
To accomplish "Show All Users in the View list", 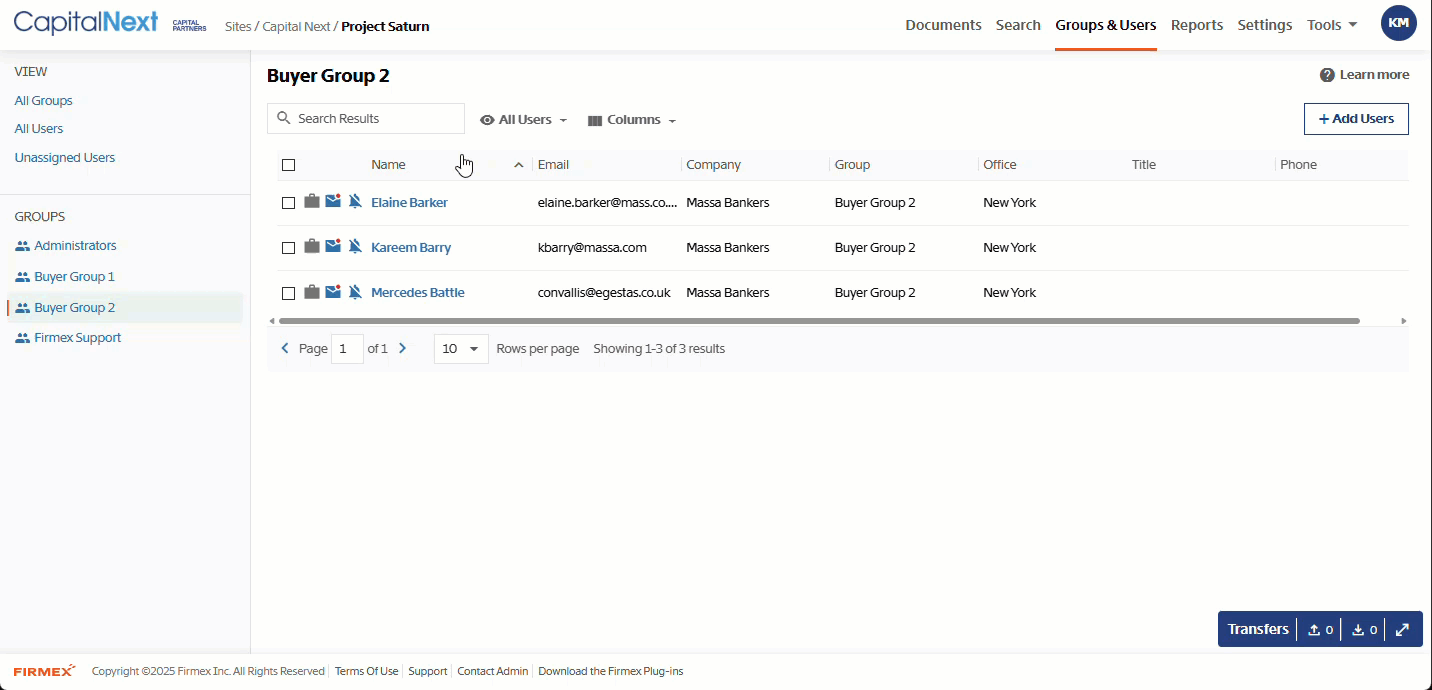I will 39,129.
